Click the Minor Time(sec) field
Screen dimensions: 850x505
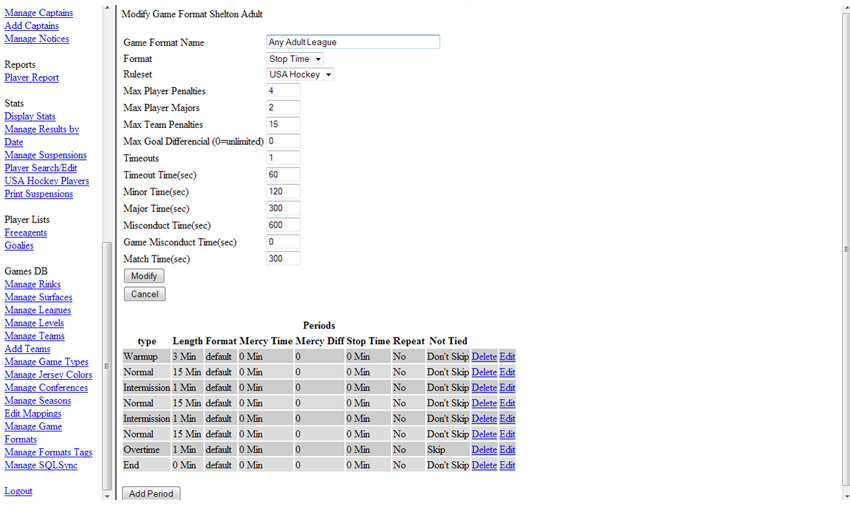283,192
